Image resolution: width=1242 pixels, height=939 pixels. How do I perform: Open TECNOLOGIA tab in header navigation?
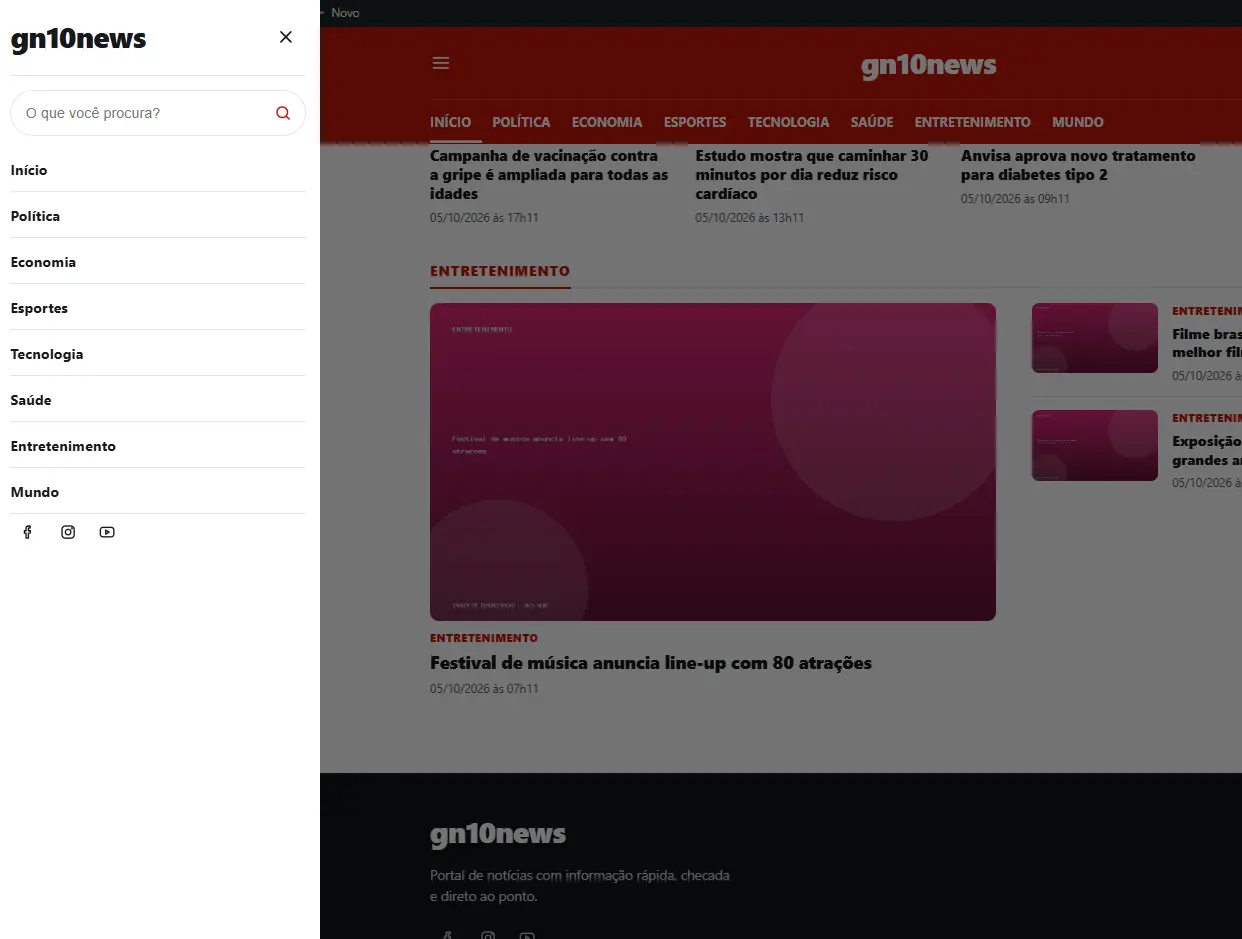point(788,122)
